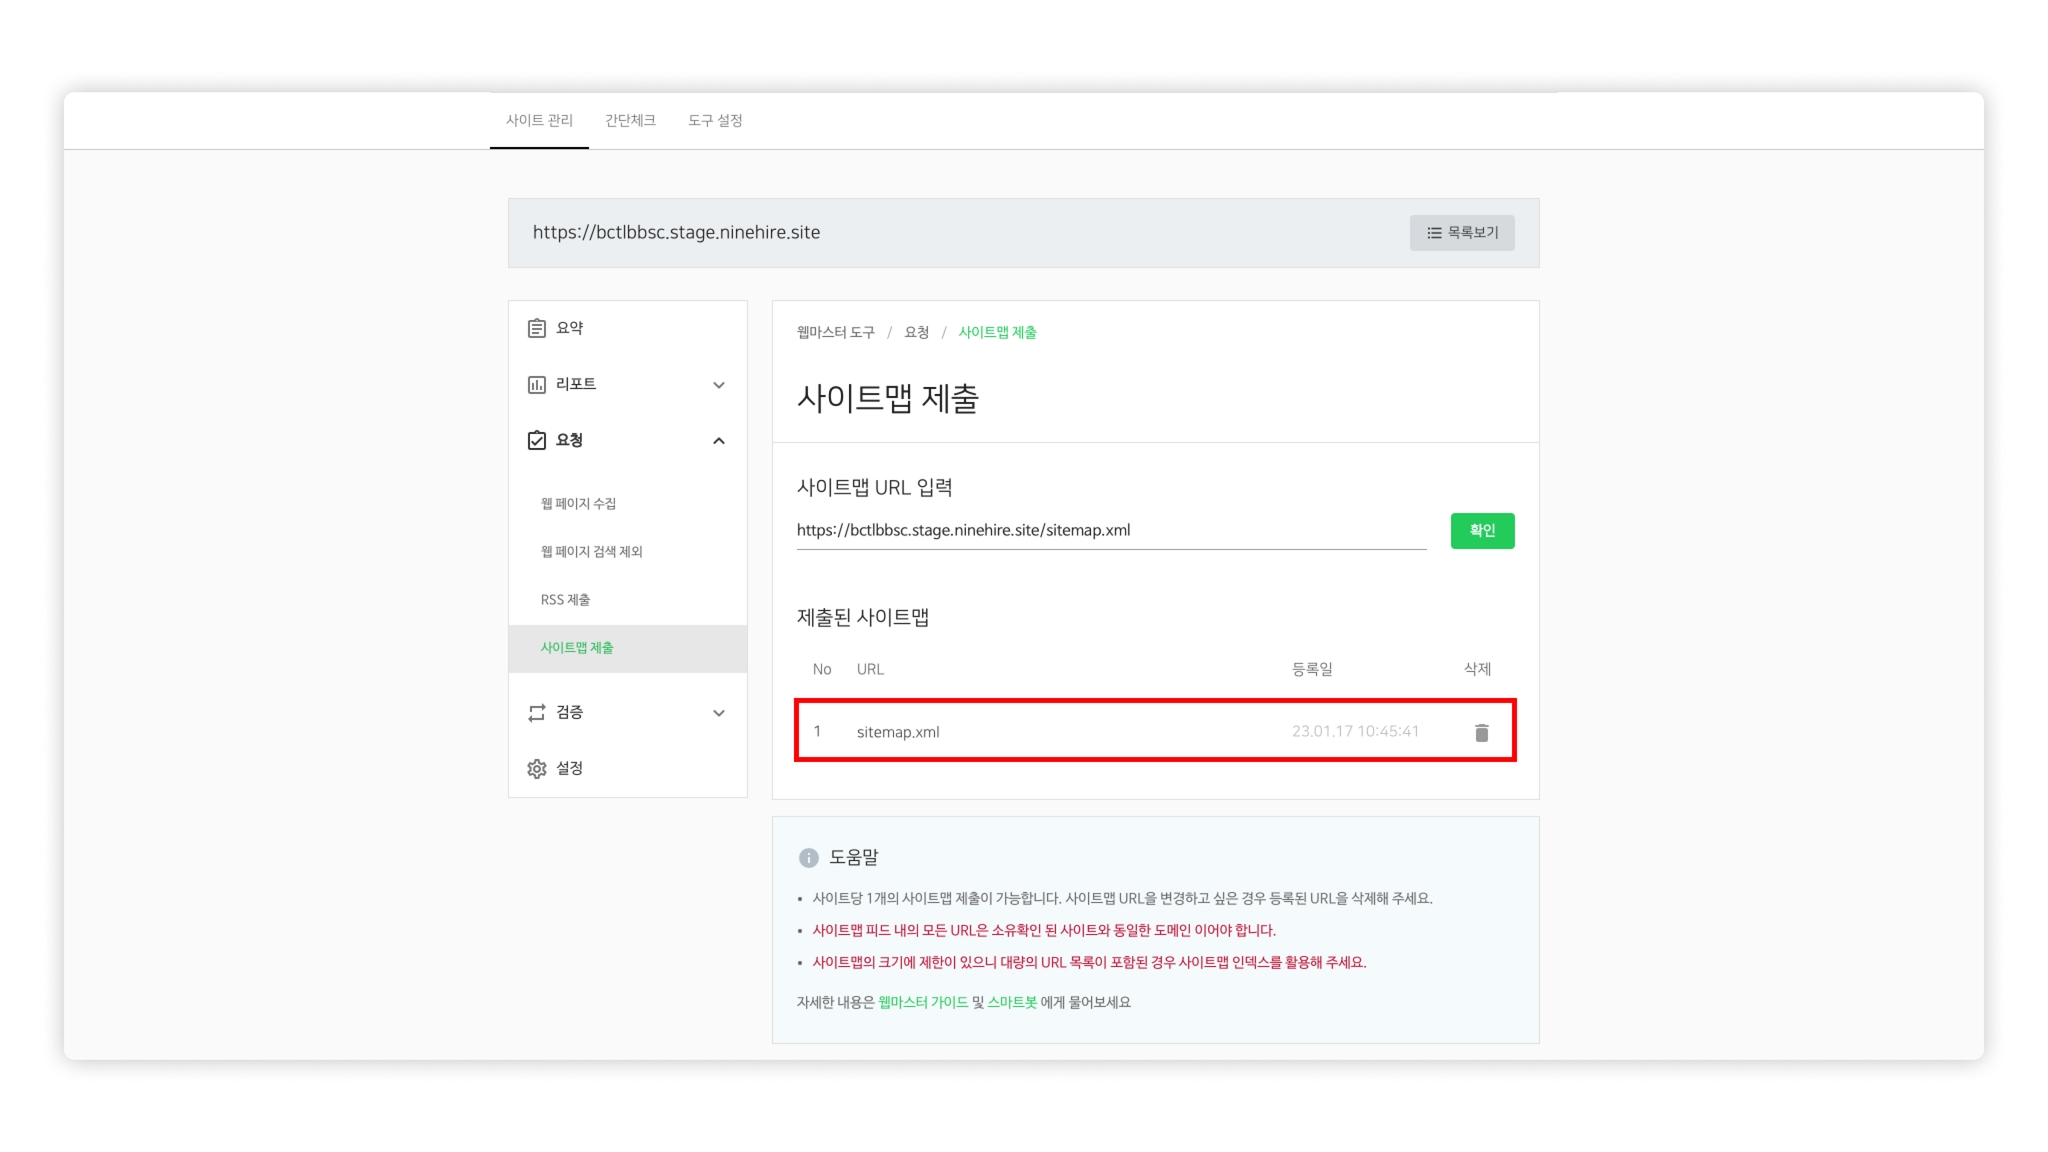Switch to the 간단체크 tab

(x=630, y=120)
